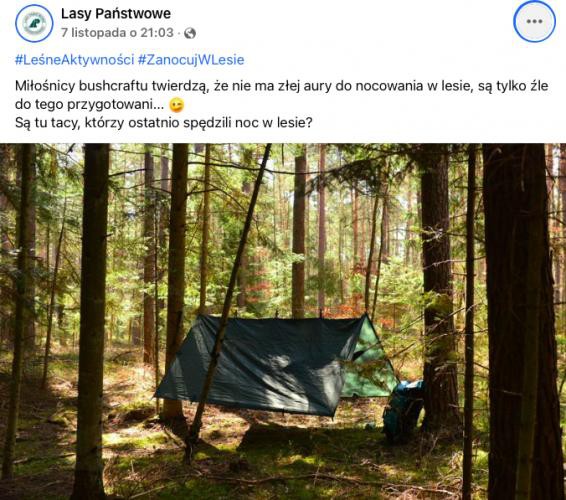Click the line Są tu tacy, którzy ostatnio
Image resolution: width=566 pixels, height=500 pixels.
164,123
